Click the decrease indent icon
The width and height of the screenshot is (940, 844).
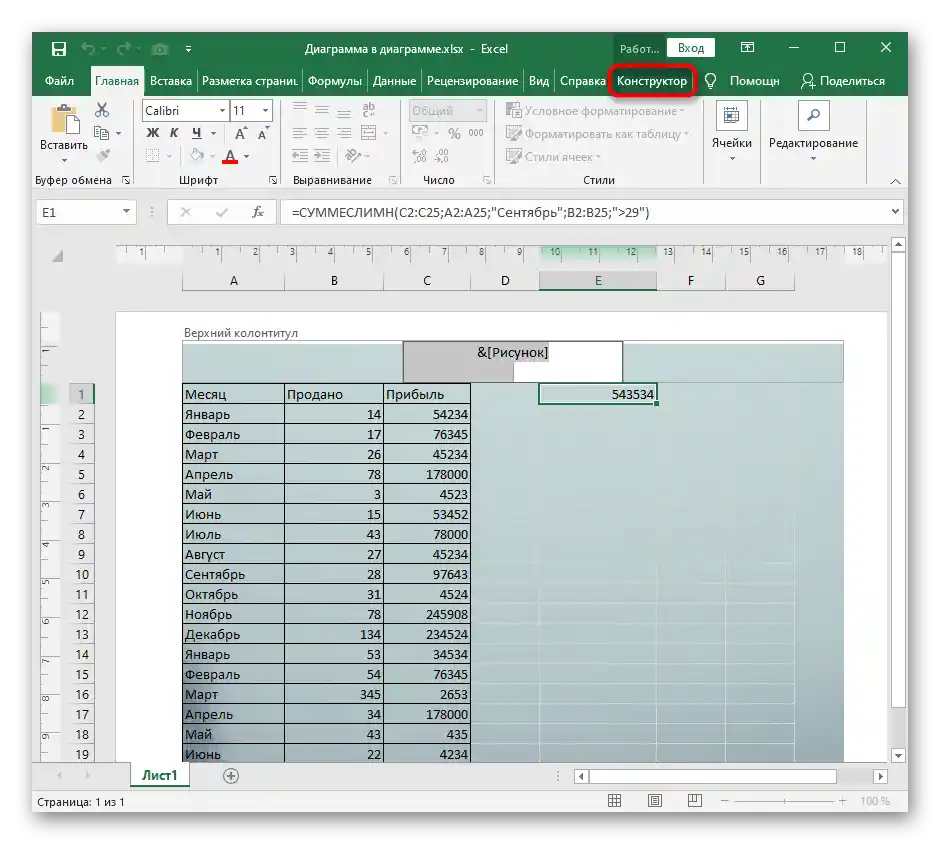pyautogui.click(x=299, y=156)
